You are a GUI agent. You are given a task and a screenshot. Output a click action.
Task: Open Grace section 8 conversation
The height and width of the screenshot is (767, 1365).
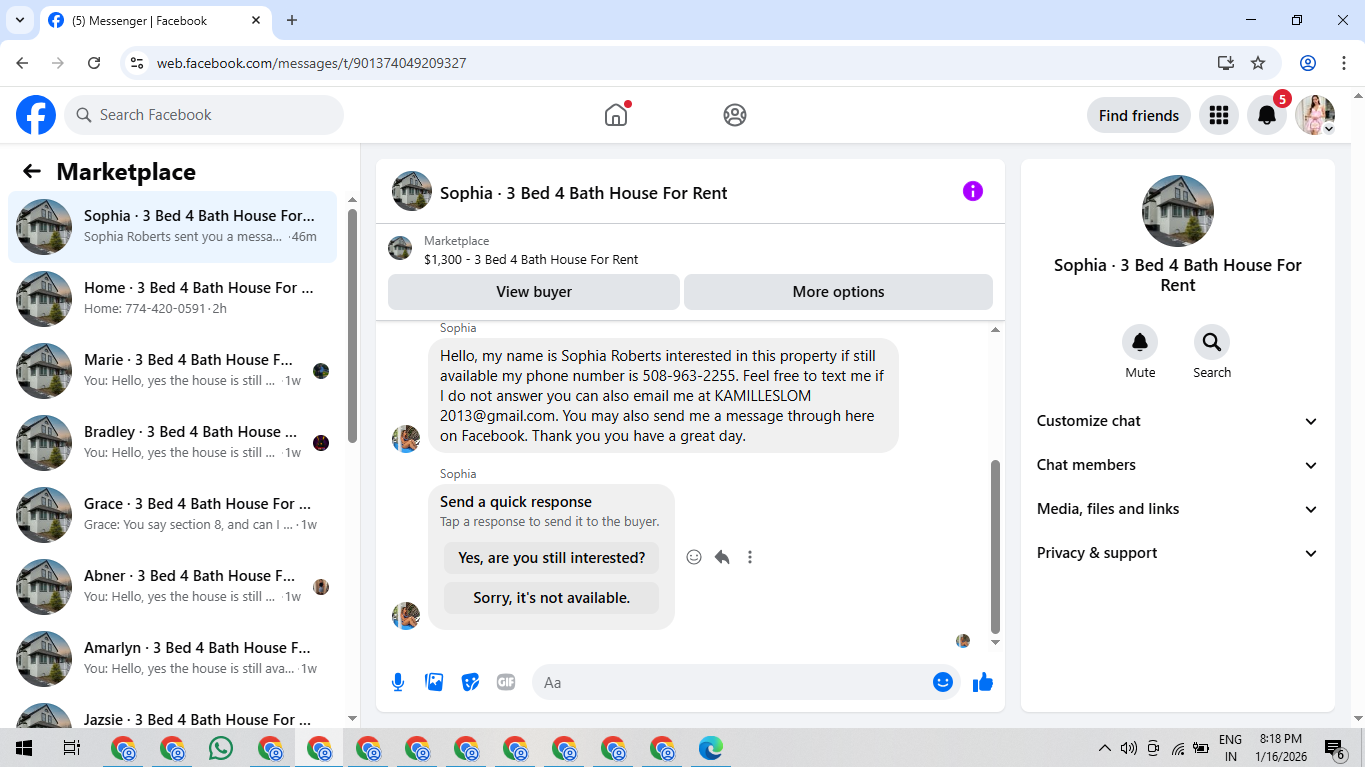point(173,515)
